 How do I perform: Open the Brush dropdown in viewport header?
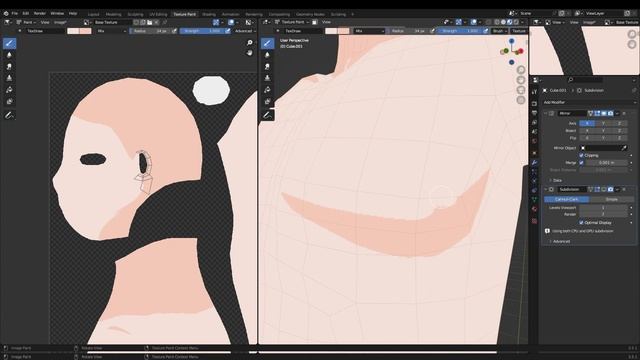tap(499, 31)
